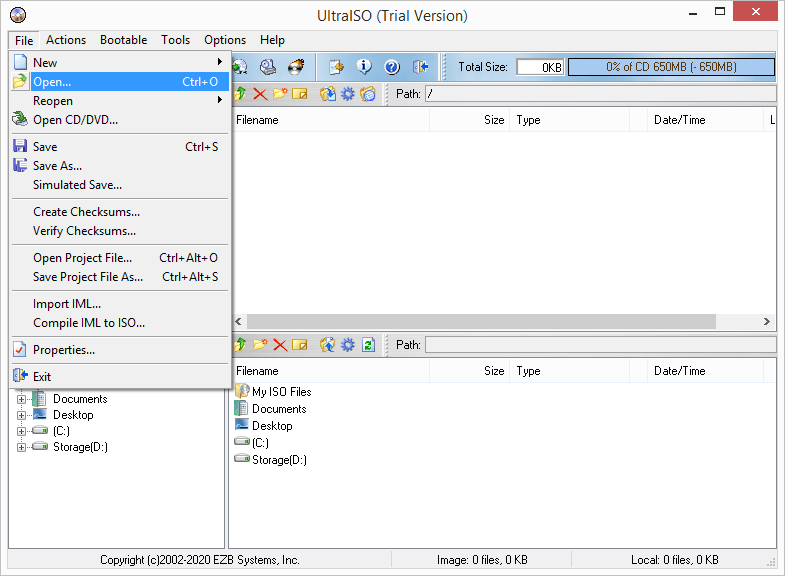Open the Help menu
This screenshot has width=785, height=576.
tap(272, 40)
